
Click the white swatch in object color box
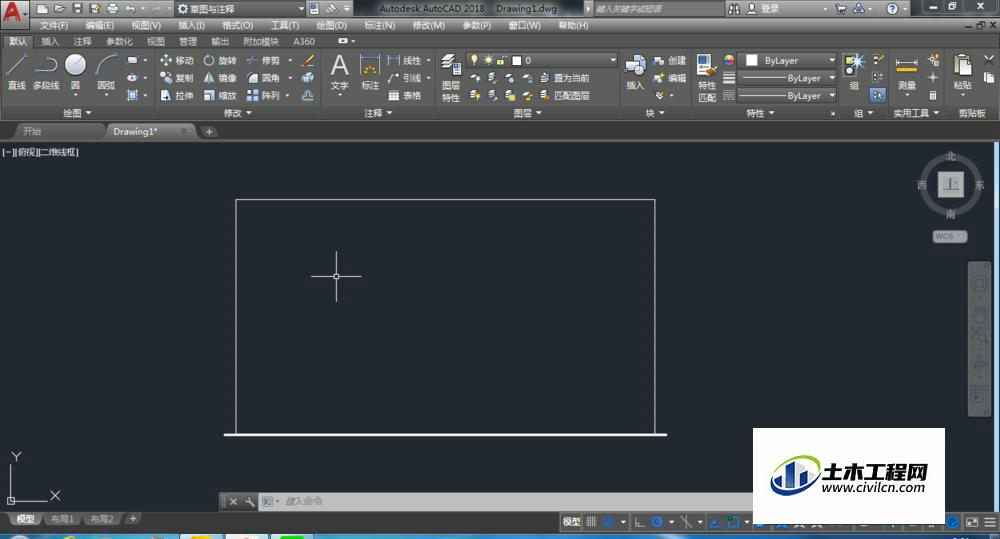click(752, 60)
